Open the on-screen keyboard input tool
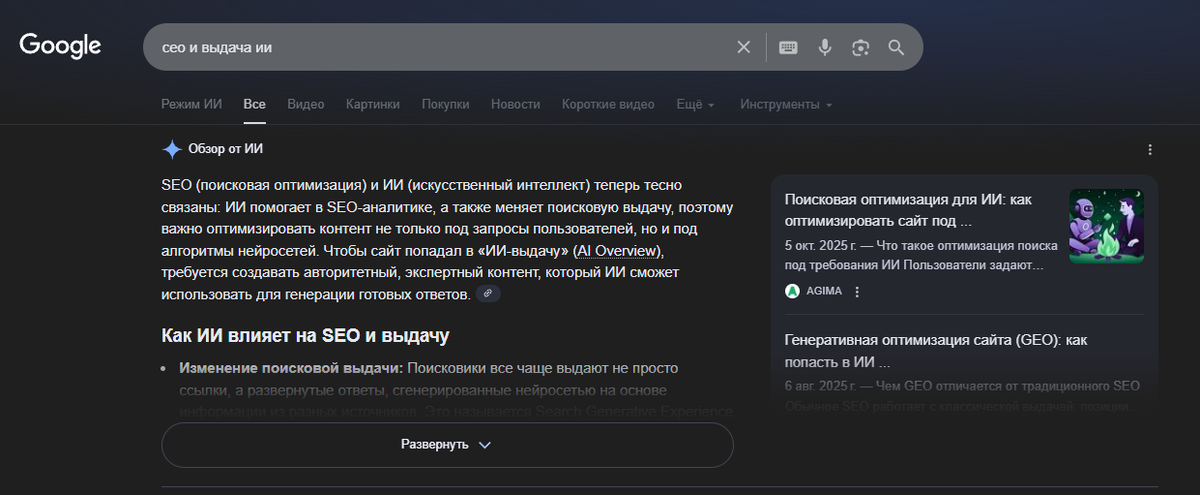 [x=788, y=47]
